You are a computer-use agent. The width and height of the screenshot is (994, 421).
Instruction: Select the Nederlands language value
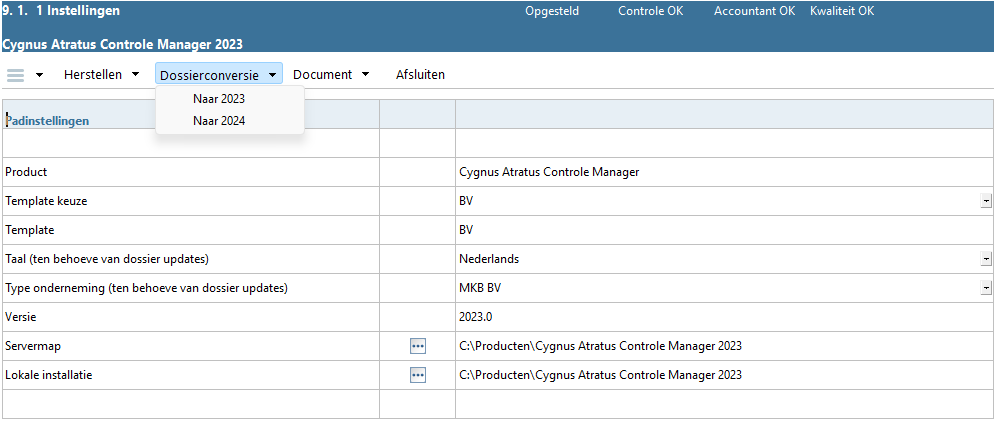489,259
